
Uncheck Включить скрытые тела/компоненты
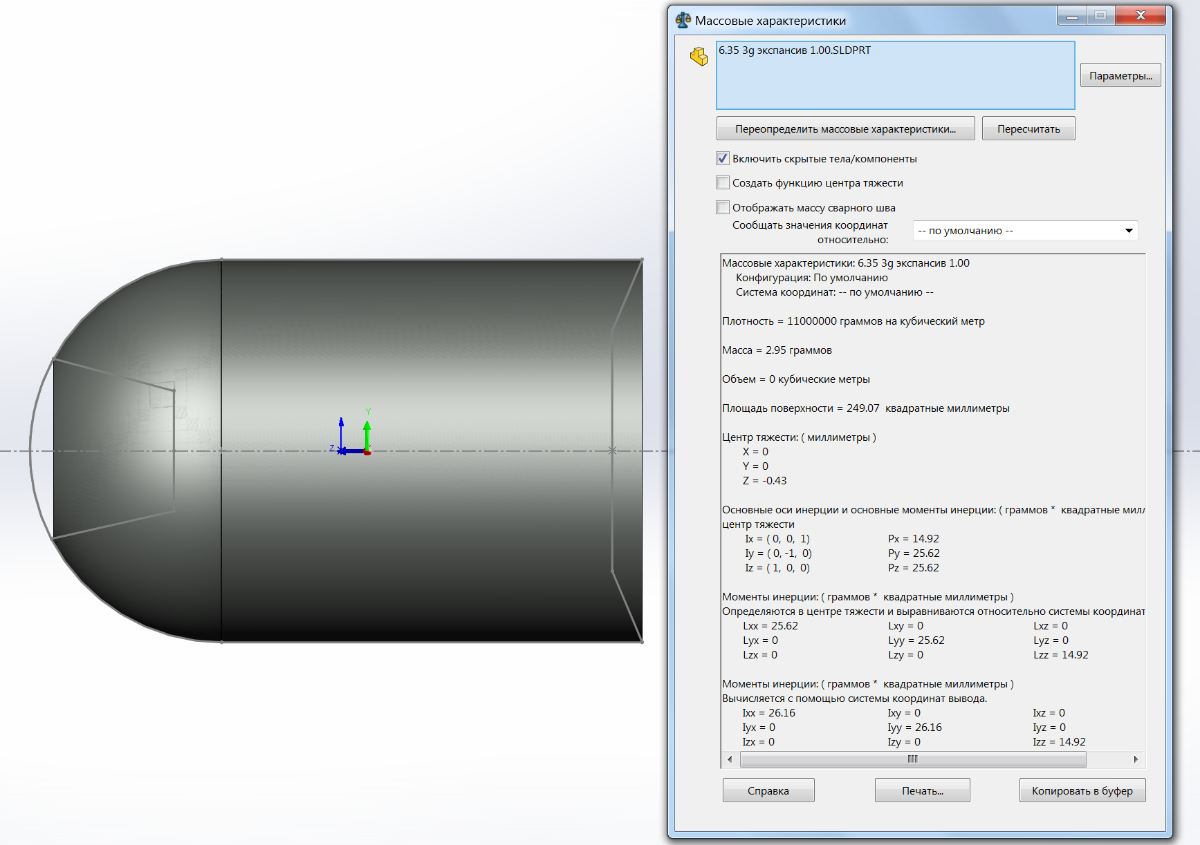723,158
